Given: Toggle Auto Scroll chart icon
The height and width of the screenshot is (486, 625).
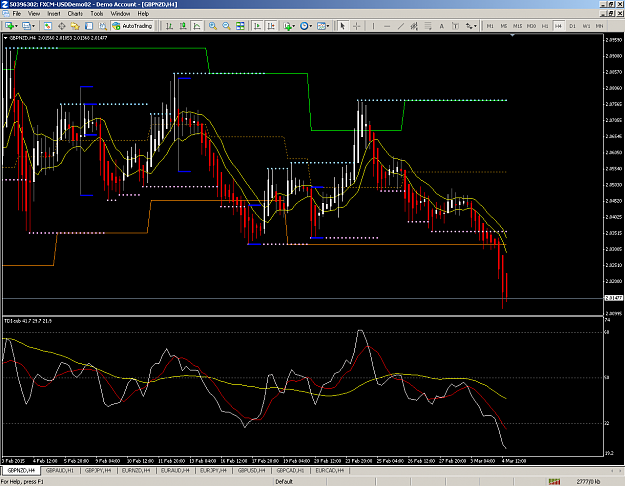Looking at the screenshot, I should click(257, 26).
